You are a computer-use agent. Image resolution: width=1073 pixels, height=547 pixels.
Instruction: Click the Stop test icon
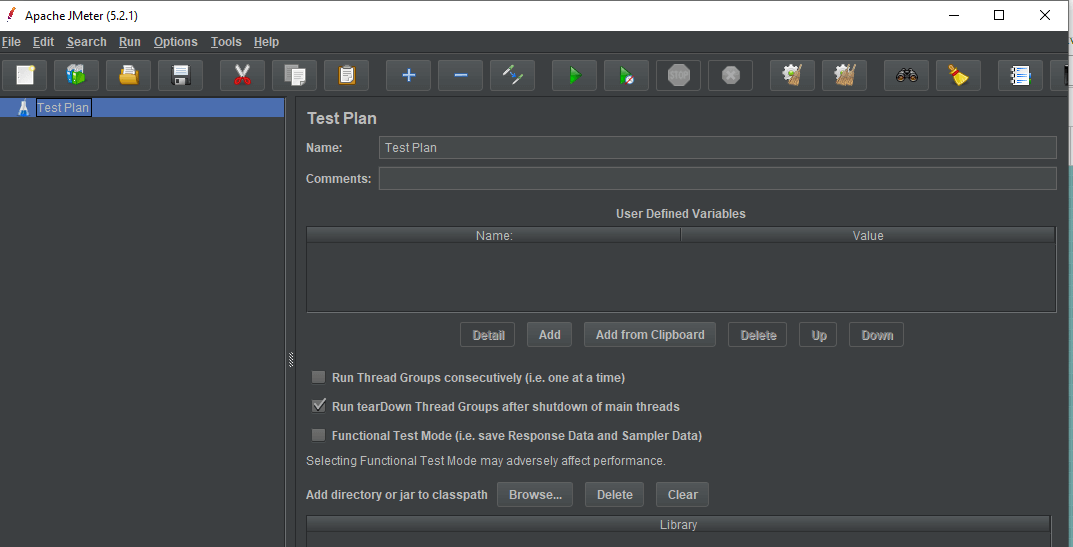679,75
